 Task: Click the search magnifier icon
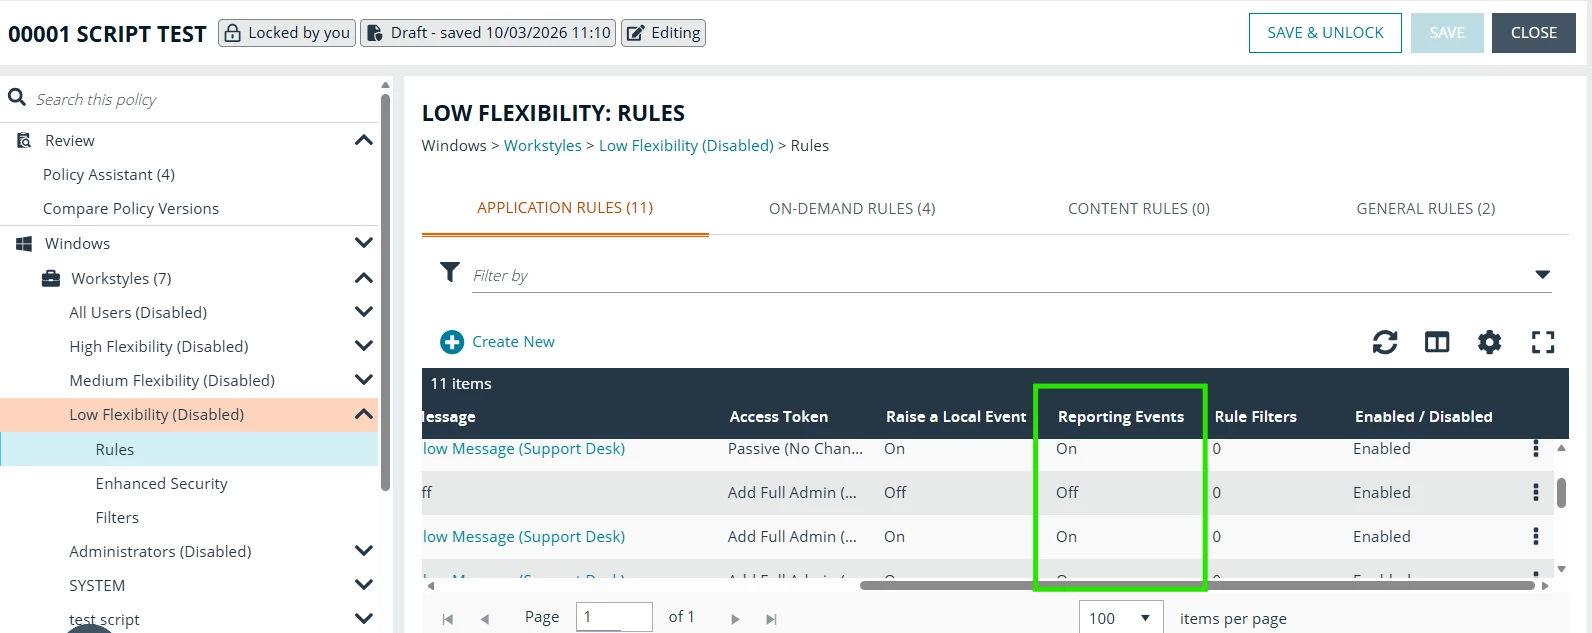[17, 97]
